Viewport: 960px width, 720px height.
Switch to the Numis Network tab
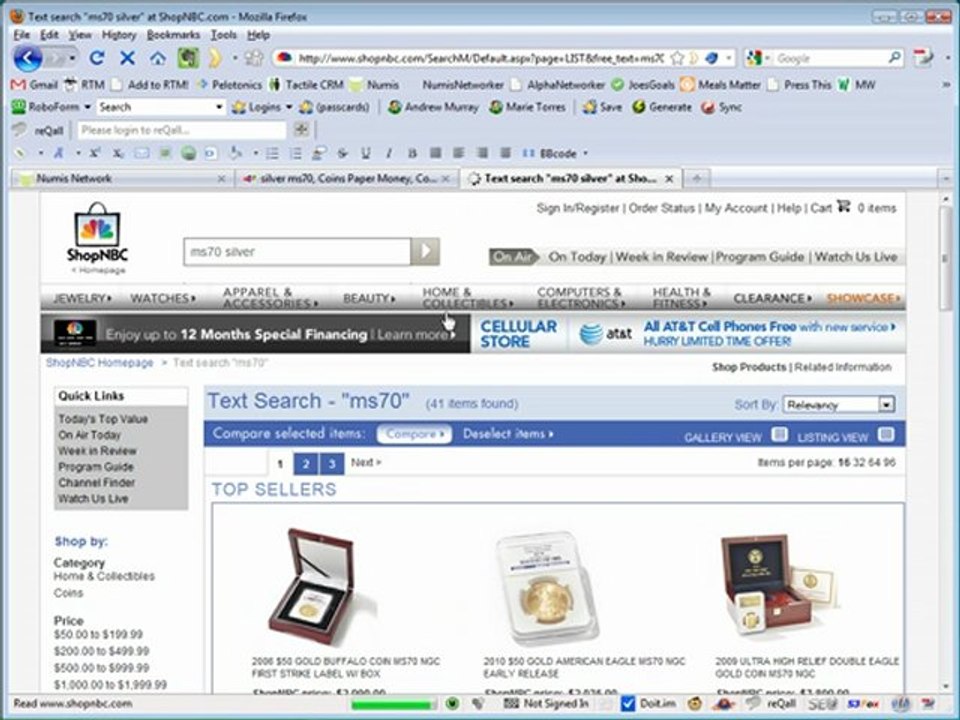click(x=122, y=179)
